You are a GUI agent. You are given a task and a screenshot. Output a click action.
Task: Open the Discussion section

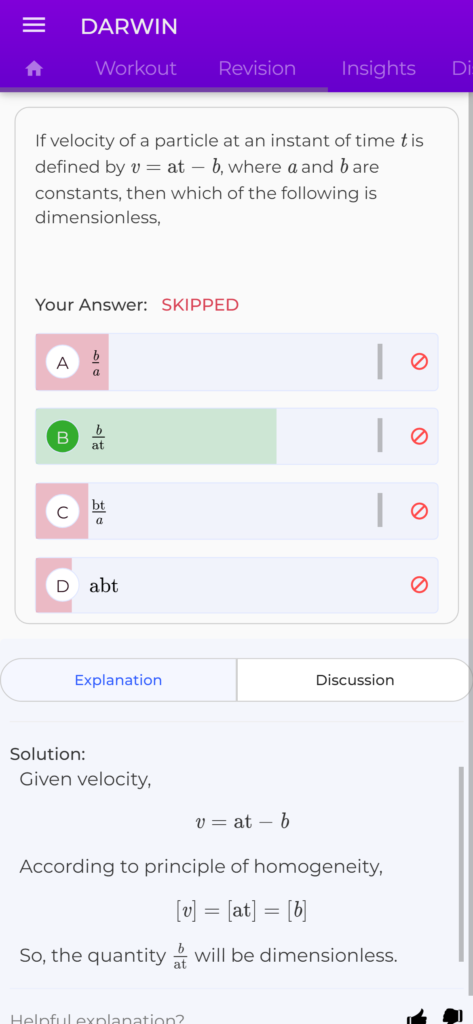(355, 680)
